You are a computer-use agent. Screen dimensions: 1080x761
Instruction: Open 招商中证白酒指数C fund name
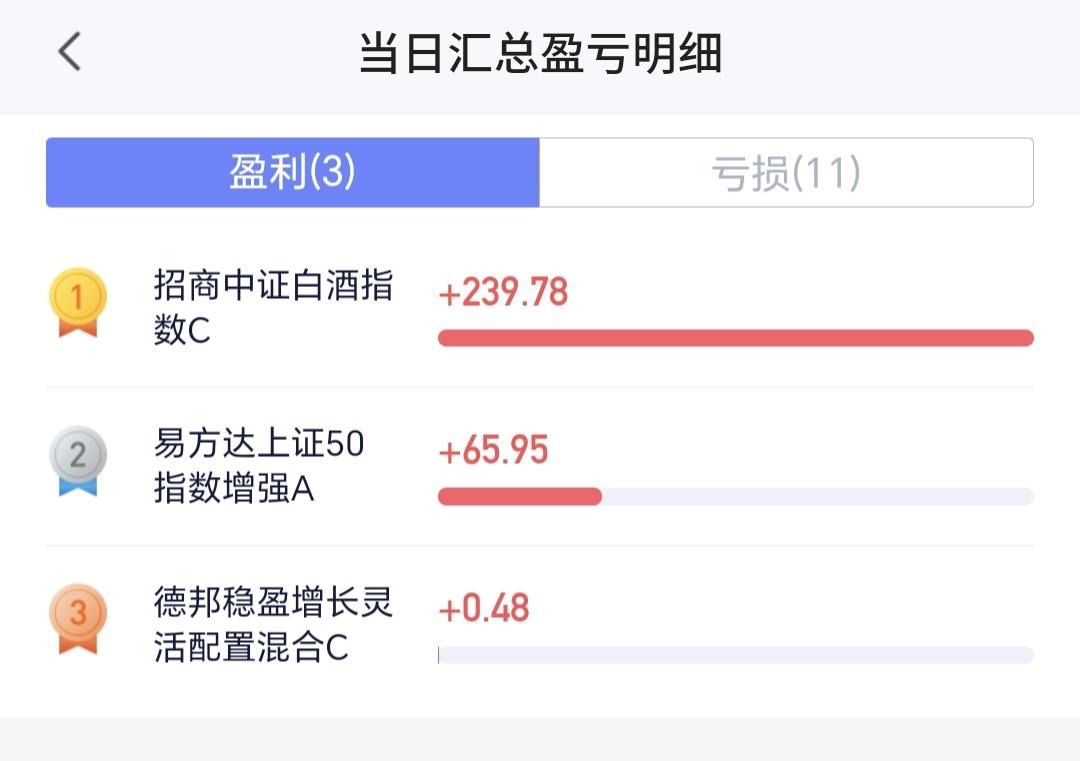coord(273,307)
